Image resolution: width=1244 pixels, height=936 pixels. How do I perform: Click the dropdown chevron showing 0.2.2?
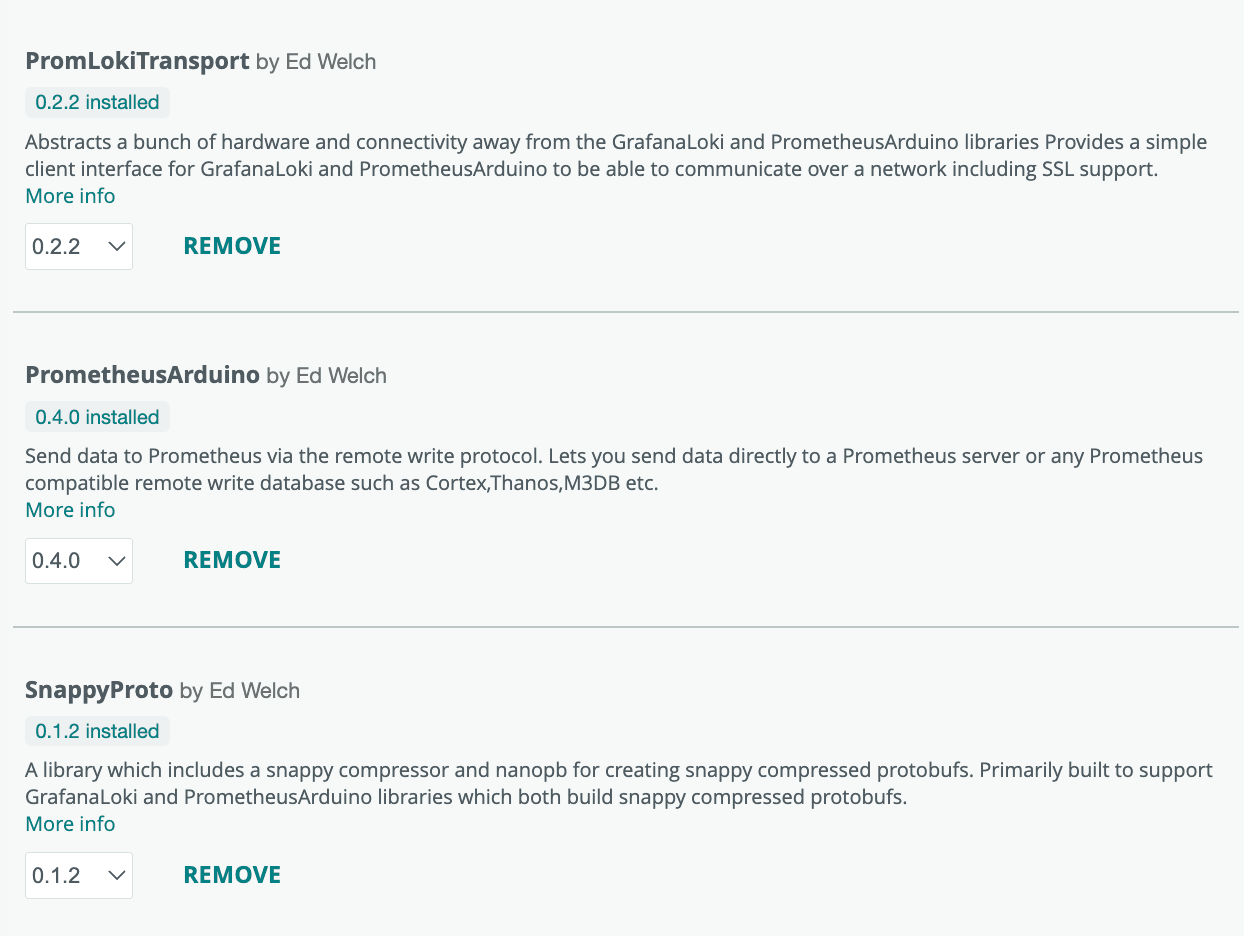tap(114, 246)
